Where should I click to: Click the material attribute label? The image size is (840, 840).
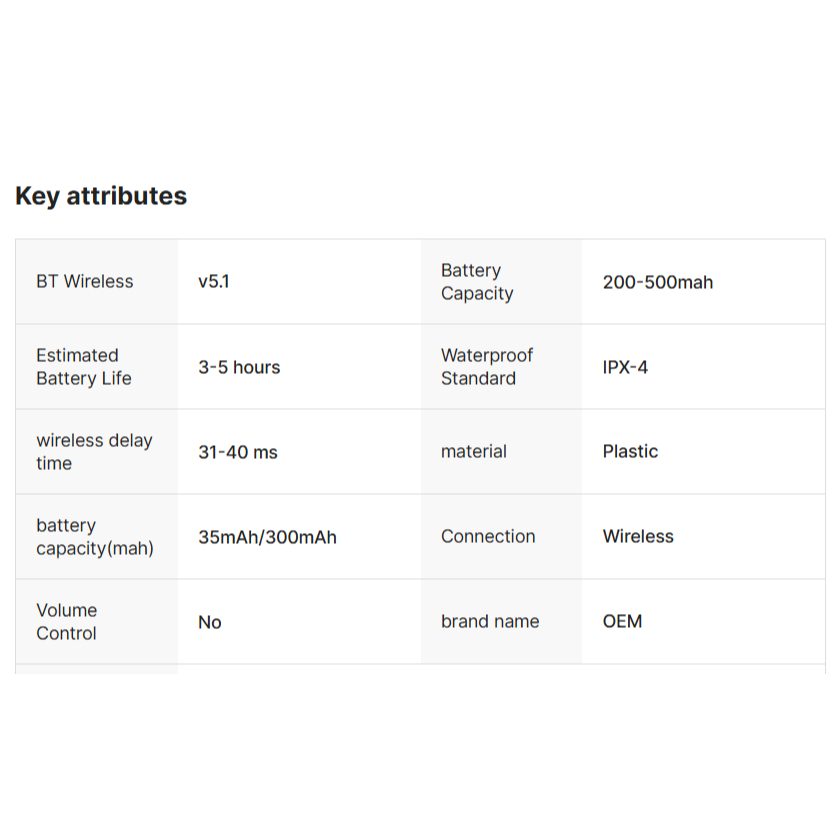pyautogui.click(x=474, y=452)
